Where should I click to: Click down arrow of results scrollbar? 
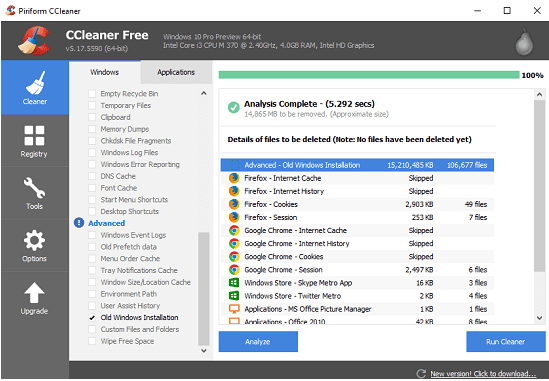click(540, 318)
